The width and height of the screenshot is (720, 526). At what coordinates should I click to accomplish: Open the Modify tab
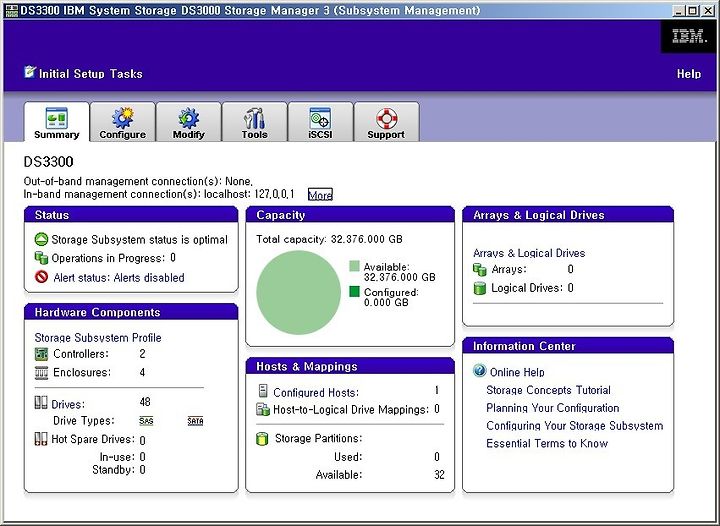(189, 122)
